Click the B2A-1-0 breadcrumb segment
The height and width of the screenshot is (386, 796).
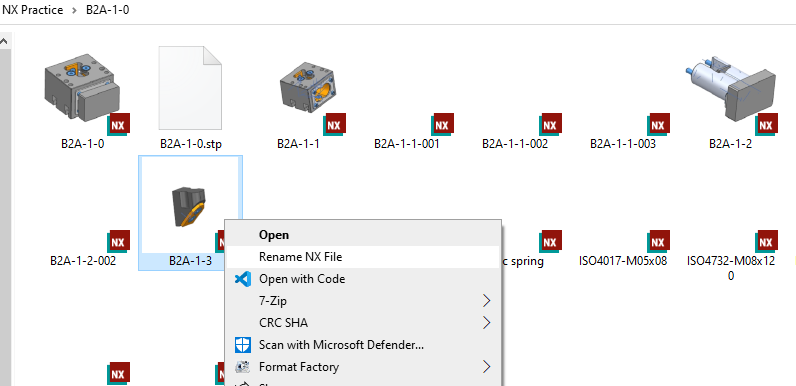[x=108, y=10]
